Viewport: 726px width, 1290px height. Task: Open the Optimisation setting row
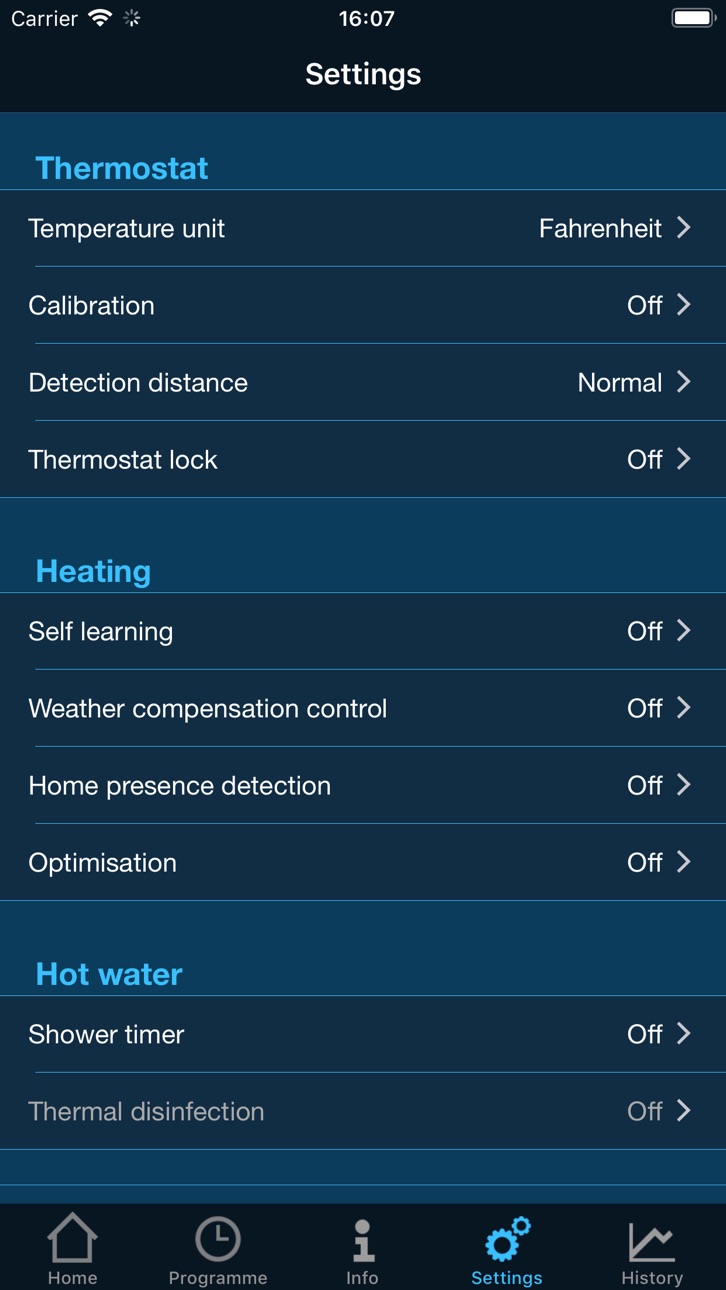coord(363,862)
